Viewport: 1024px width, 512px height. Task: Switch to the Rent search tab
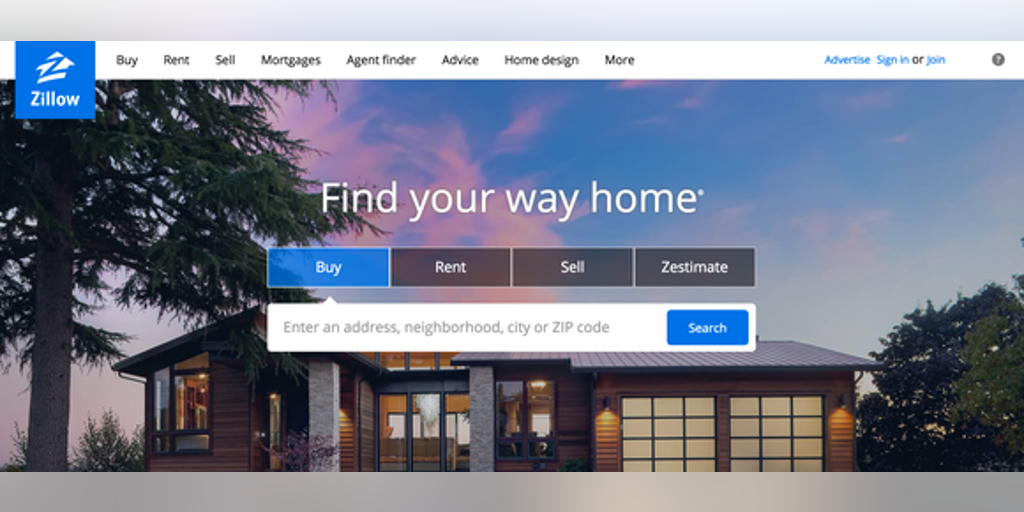coord(451,267)
